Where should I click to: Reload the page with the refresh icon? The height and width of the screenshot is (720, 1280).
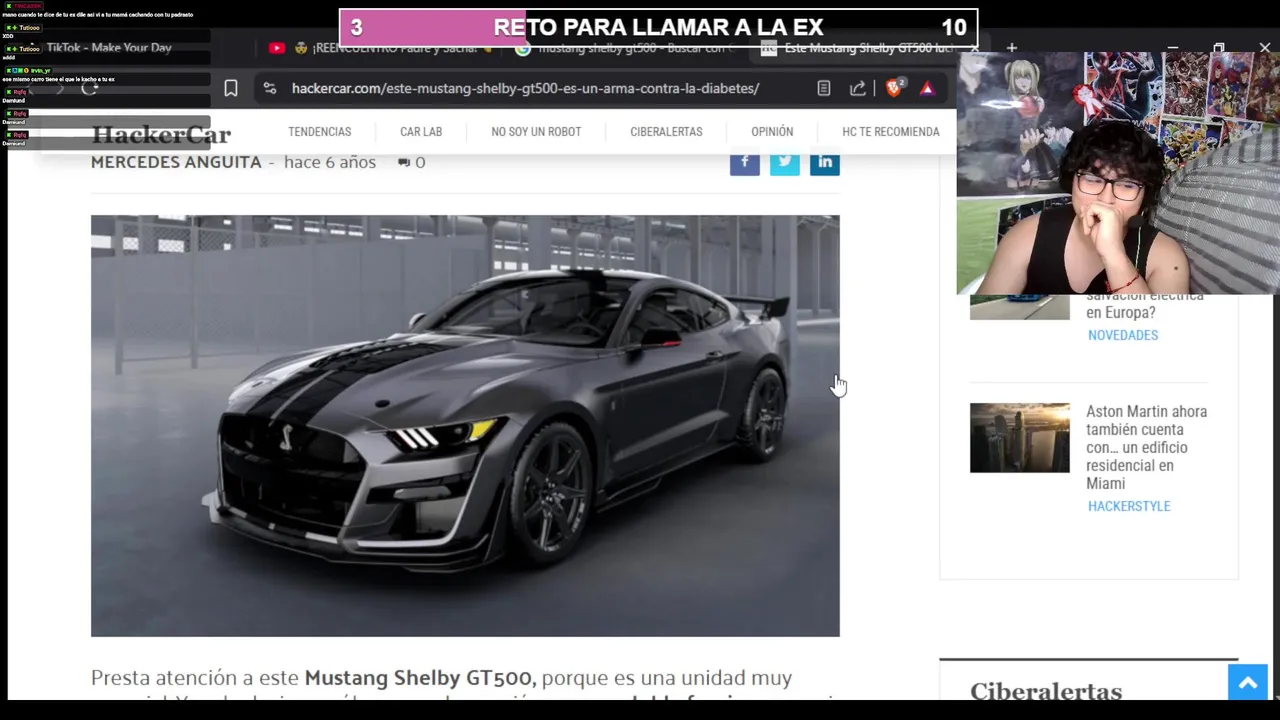[90, 88]
